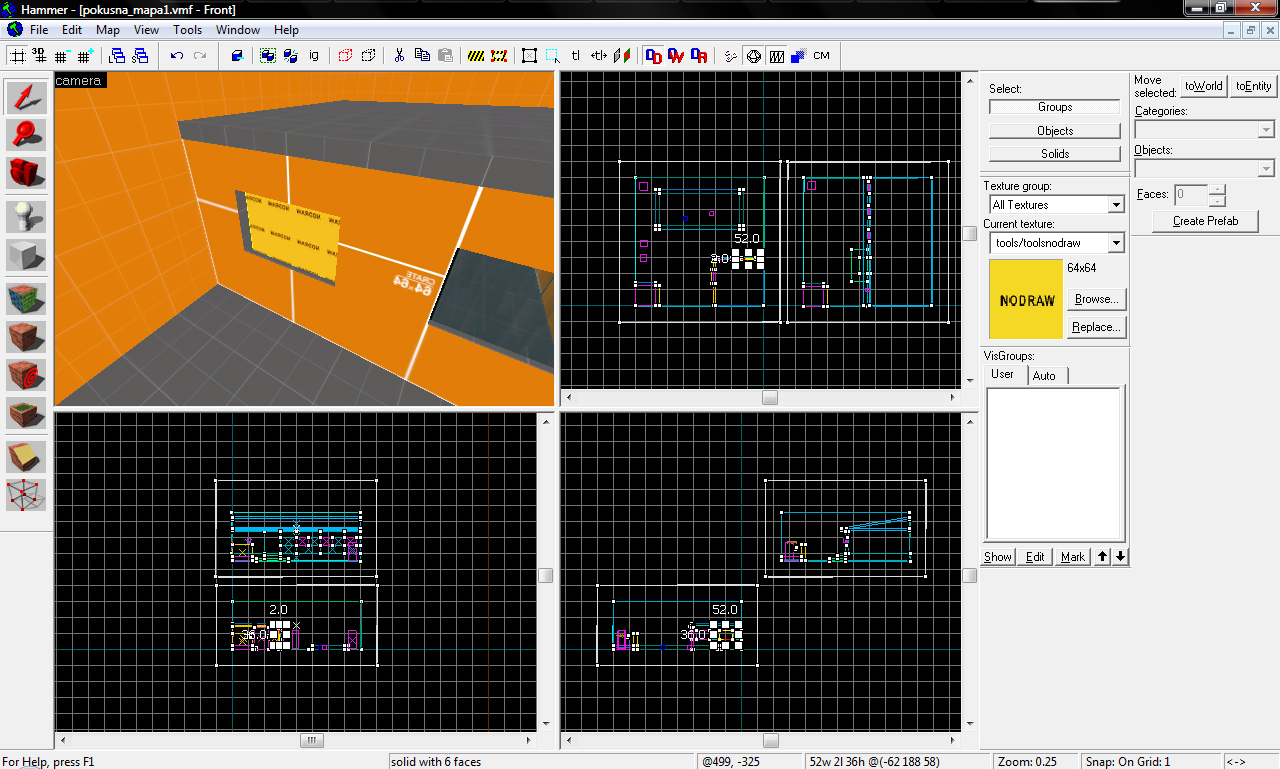Open the Current texture dropdown
Viewport: 1280px width, 769px height.
(x=1116, y=243)
